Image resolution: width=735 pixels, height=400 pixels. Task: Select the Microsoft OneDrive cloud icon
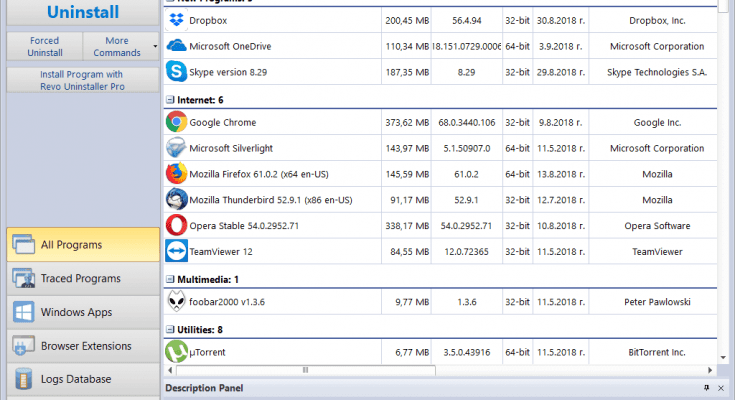[x=177, y=46]
